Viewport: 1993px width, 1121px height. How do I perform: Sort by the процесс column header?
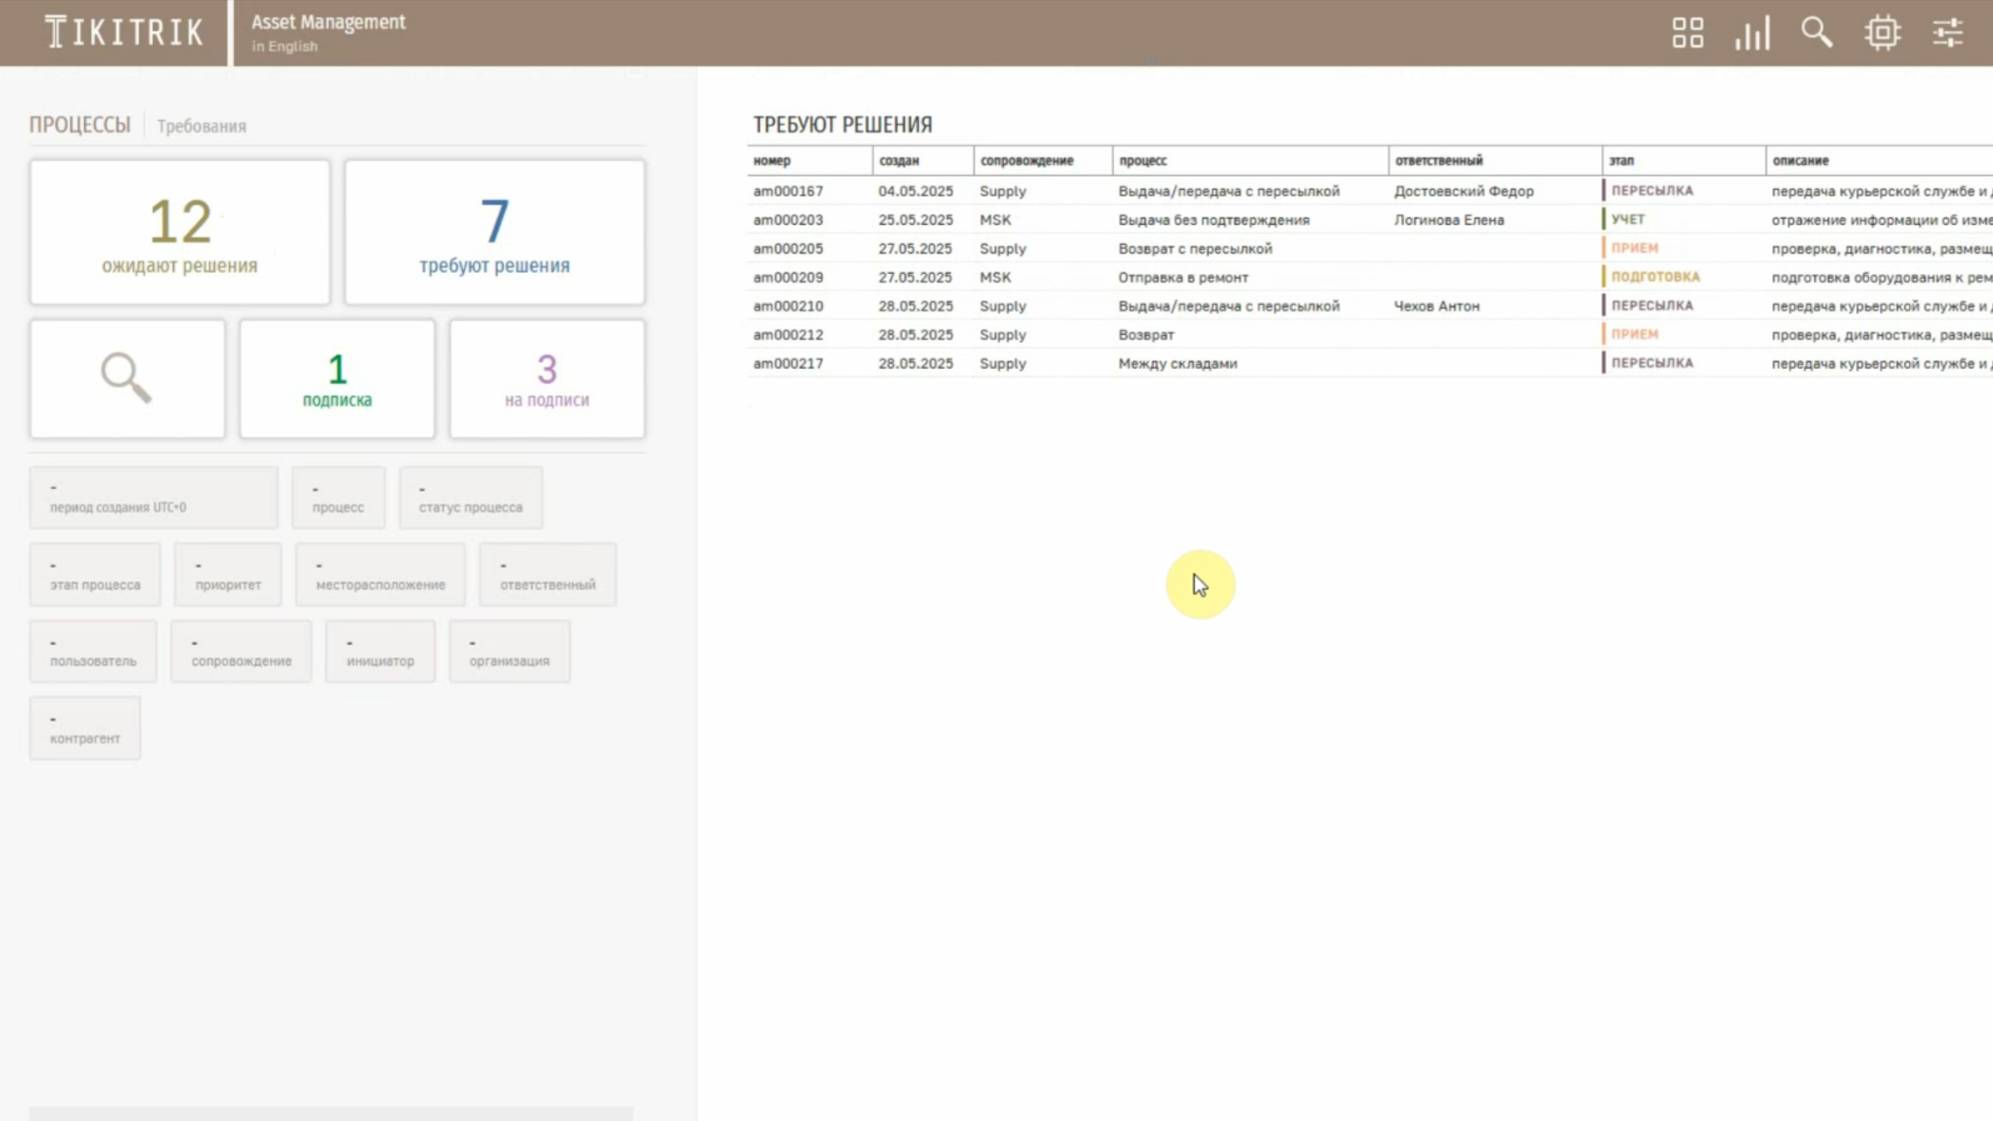click(1143, 160)
